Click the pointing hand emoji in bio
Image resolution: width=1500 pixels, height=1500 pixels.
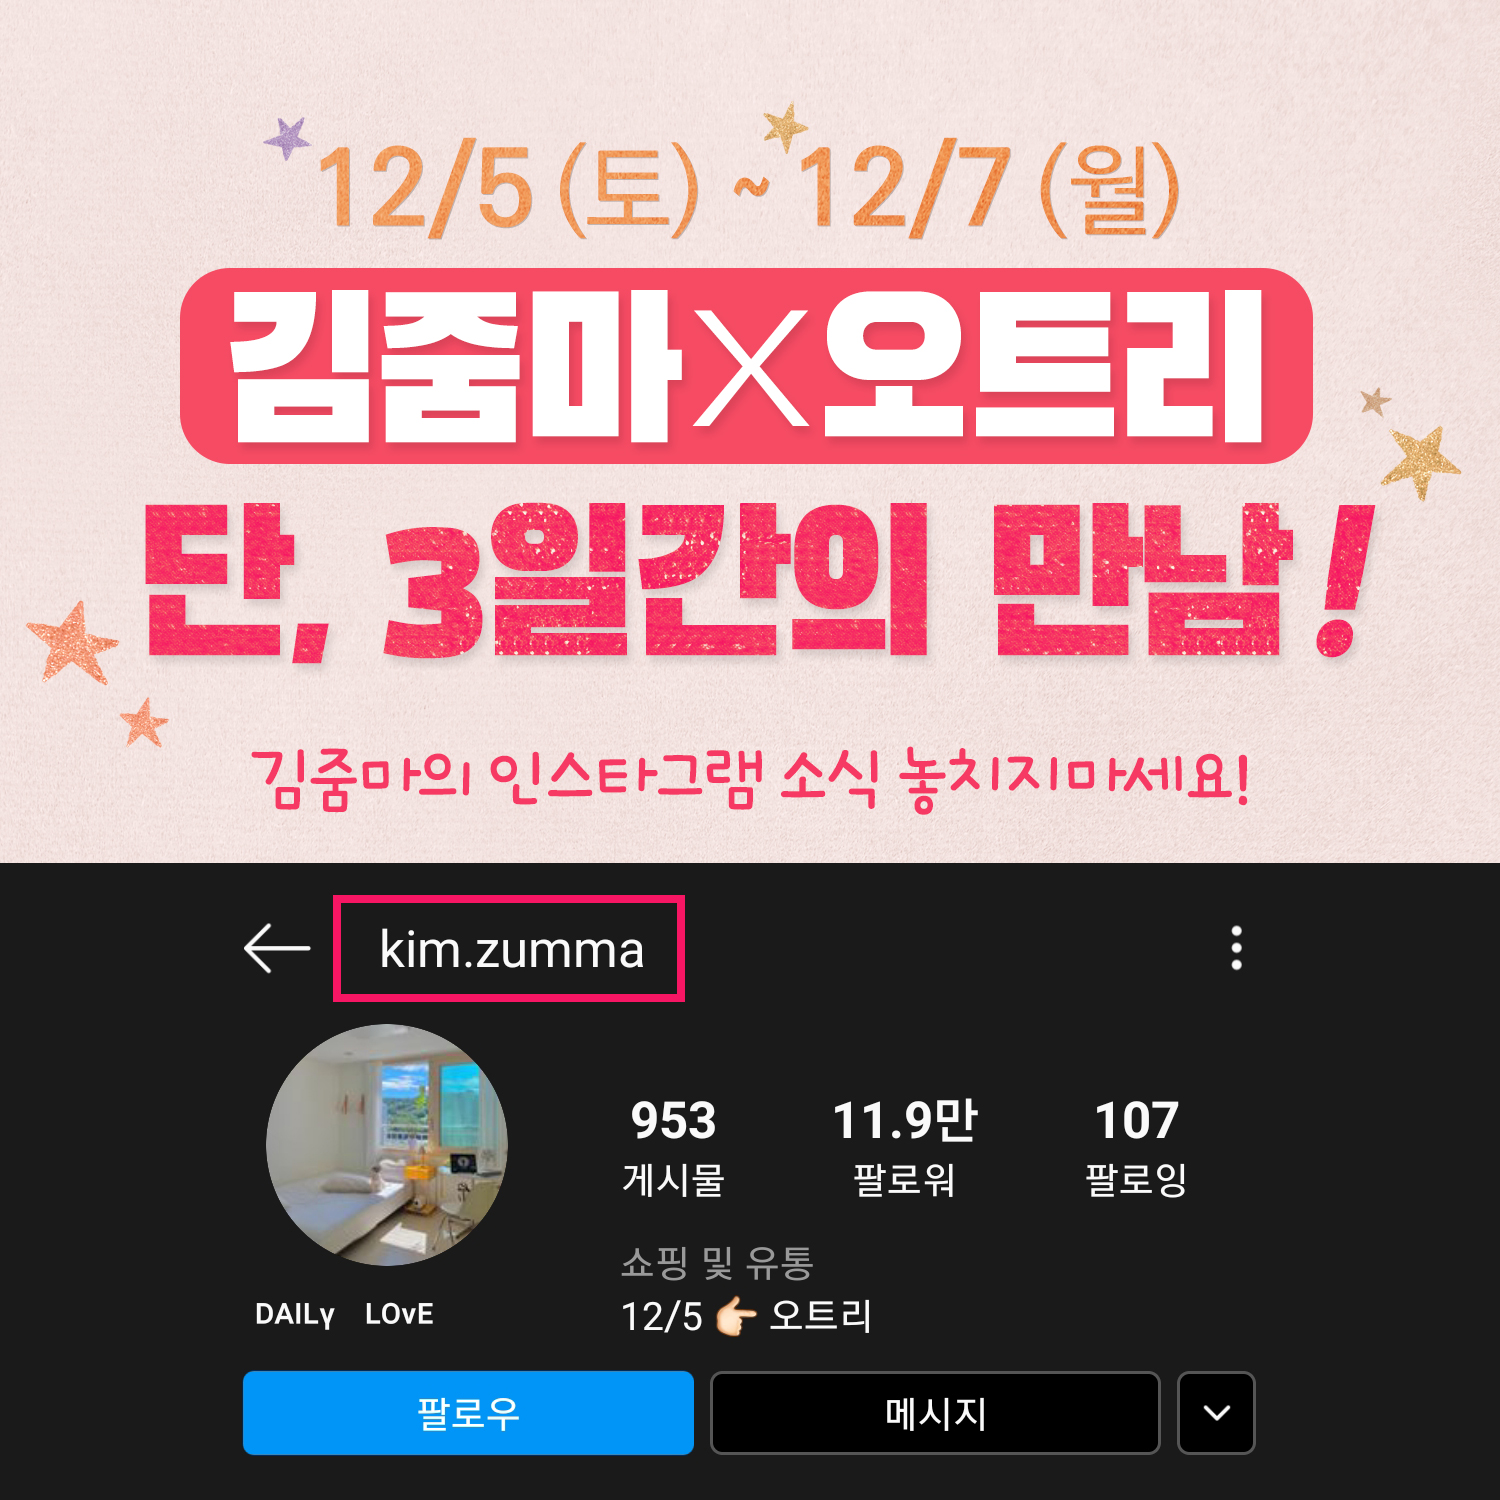coord(736,1317)
